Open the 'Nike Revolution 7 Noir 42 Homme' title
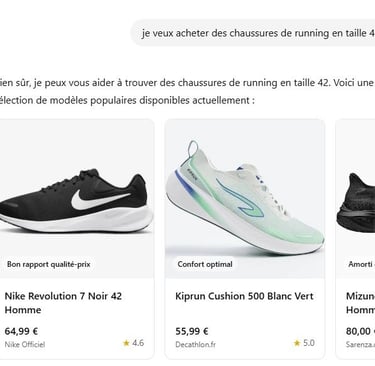Image resolution: width=375 pixels, height=366 pixels. pos(63,303)
